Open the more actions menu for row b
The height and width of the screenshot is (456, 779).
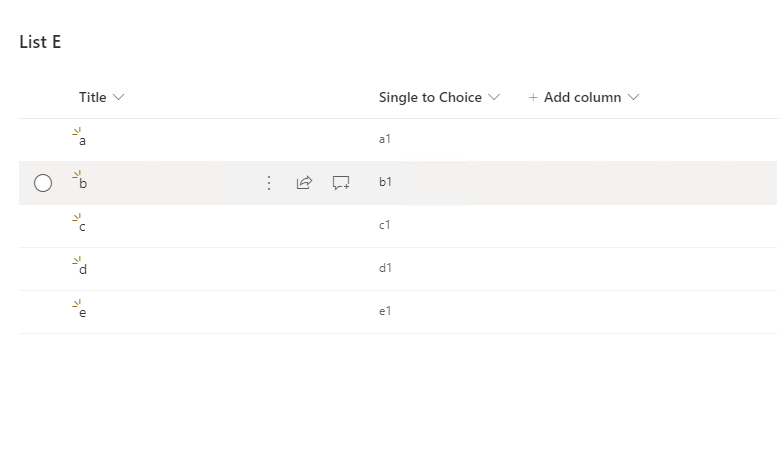268,183
